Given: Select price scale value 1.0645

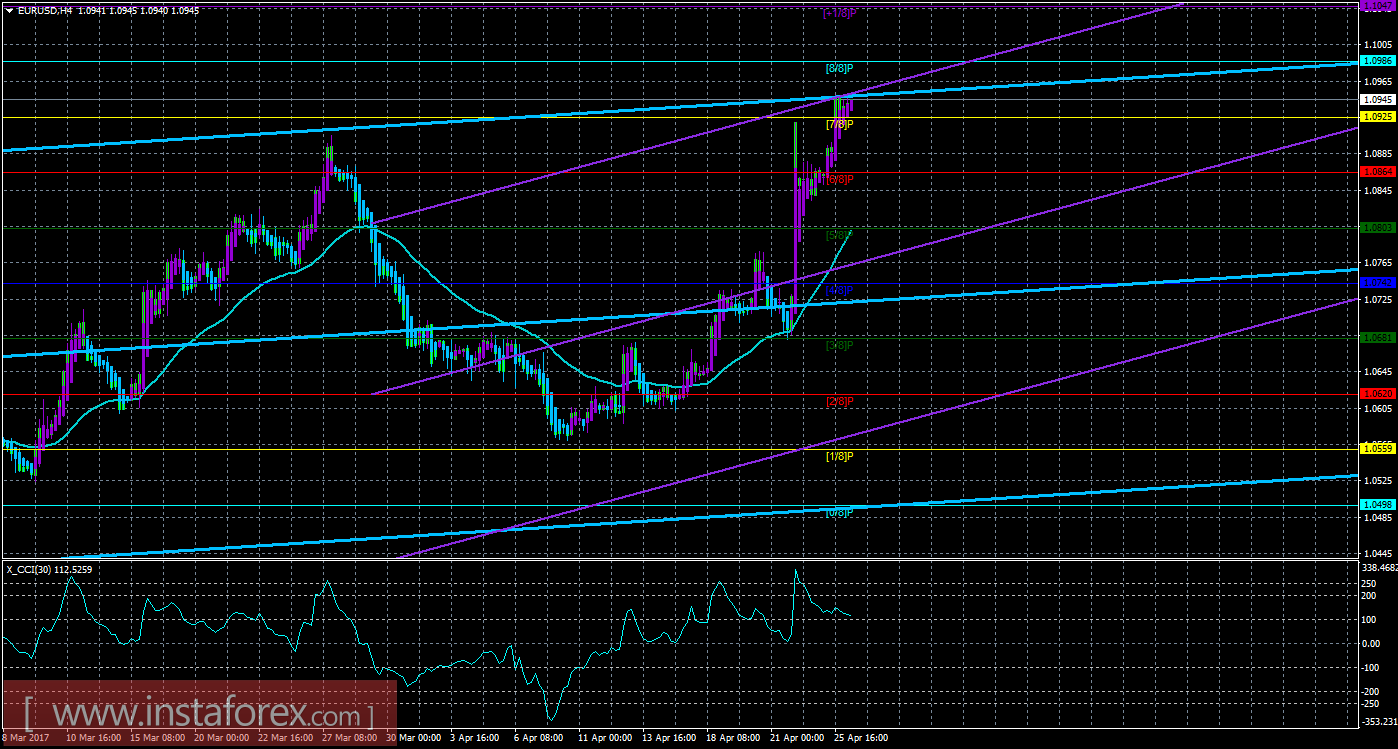Looking at the screenshot, I should pos(1378,372).
